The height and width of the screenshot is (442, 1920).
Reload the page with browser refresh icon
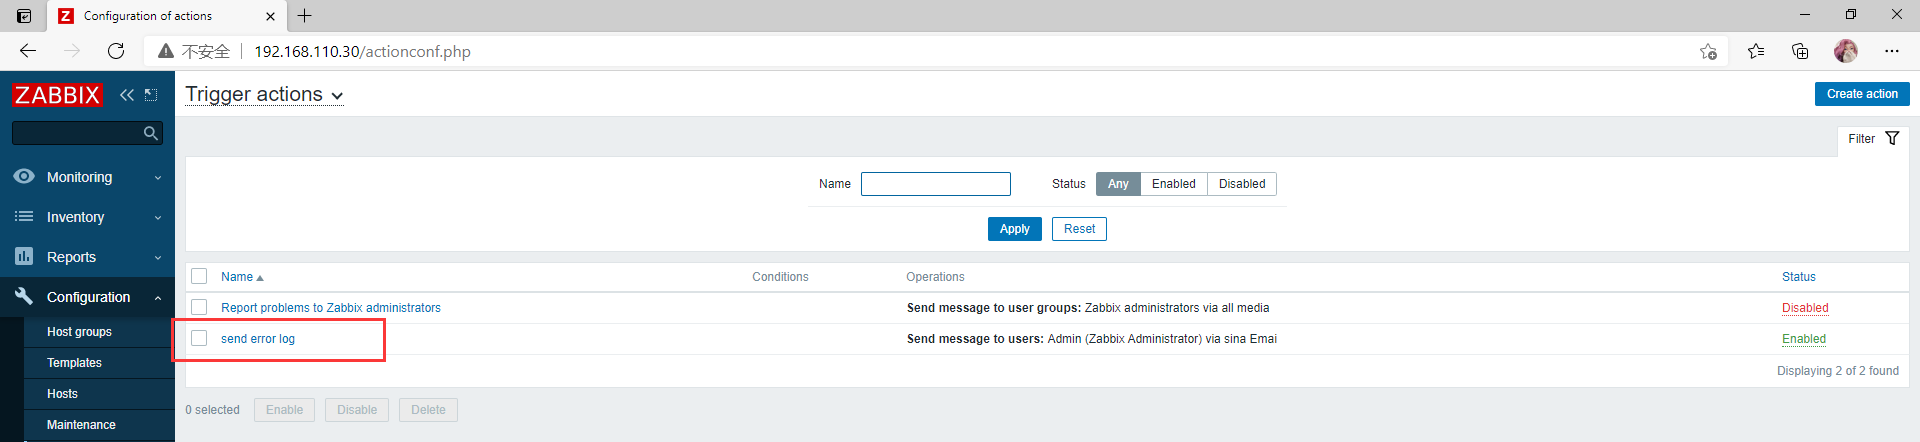[116, 51]
